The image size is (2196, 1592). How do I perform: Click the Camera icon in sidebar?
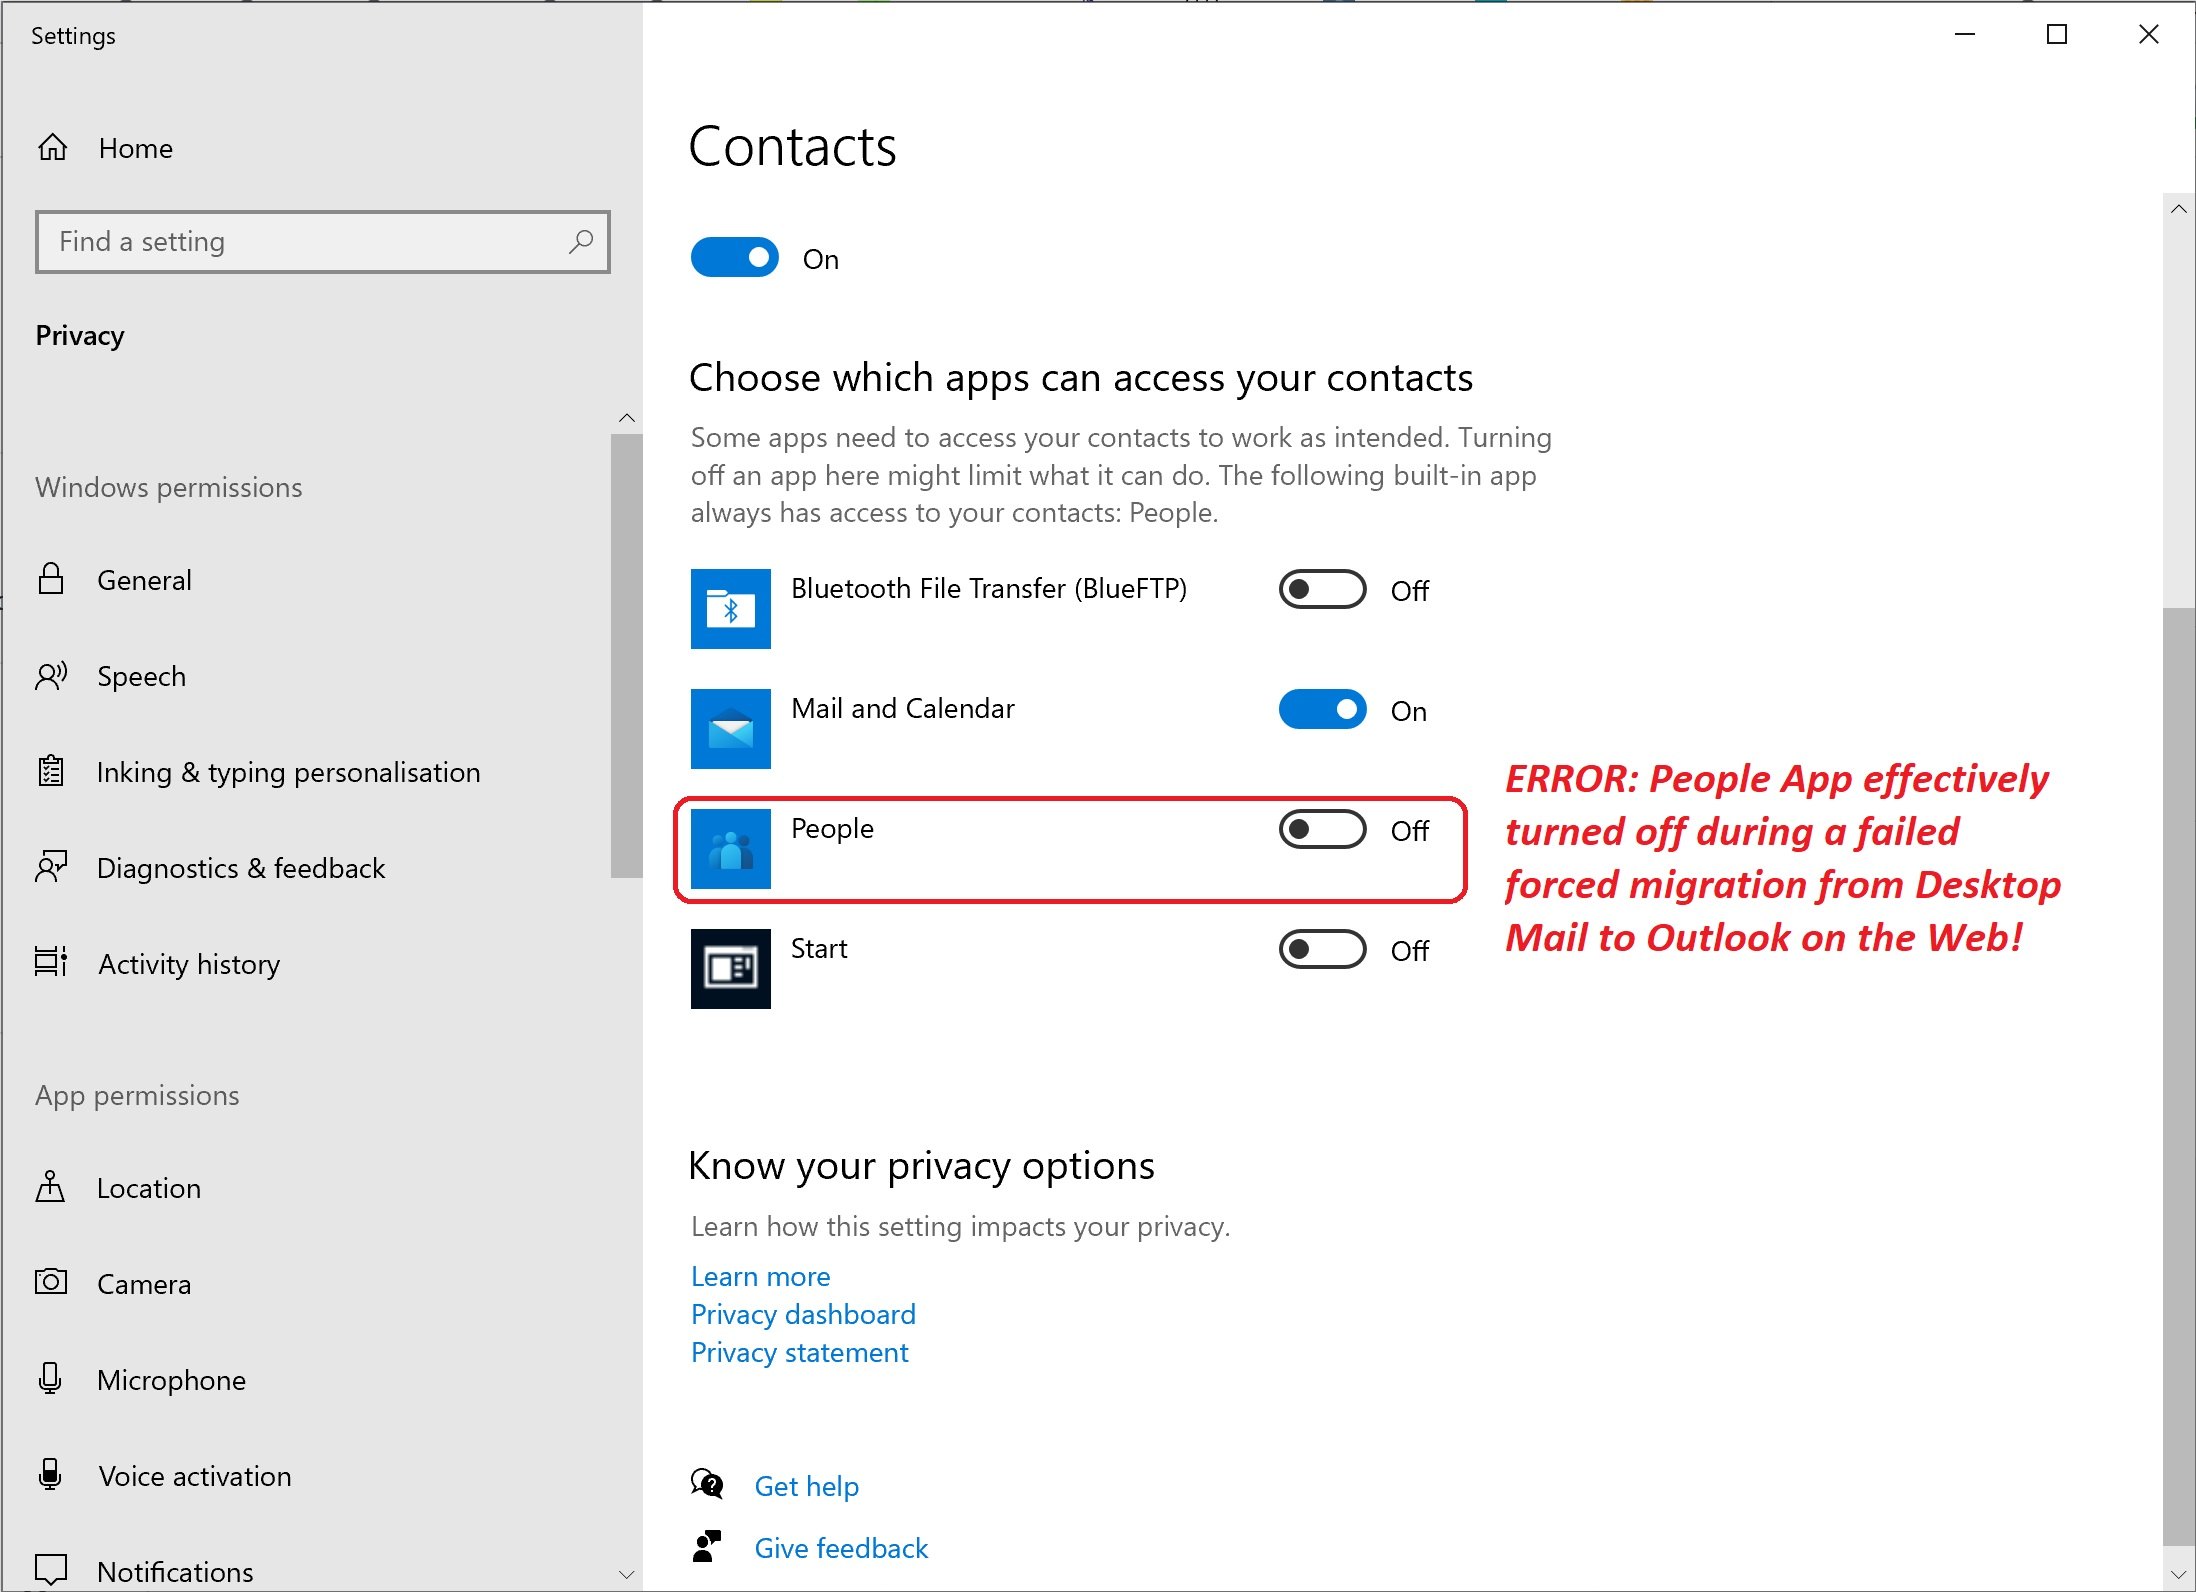(x=51, y=1282)
